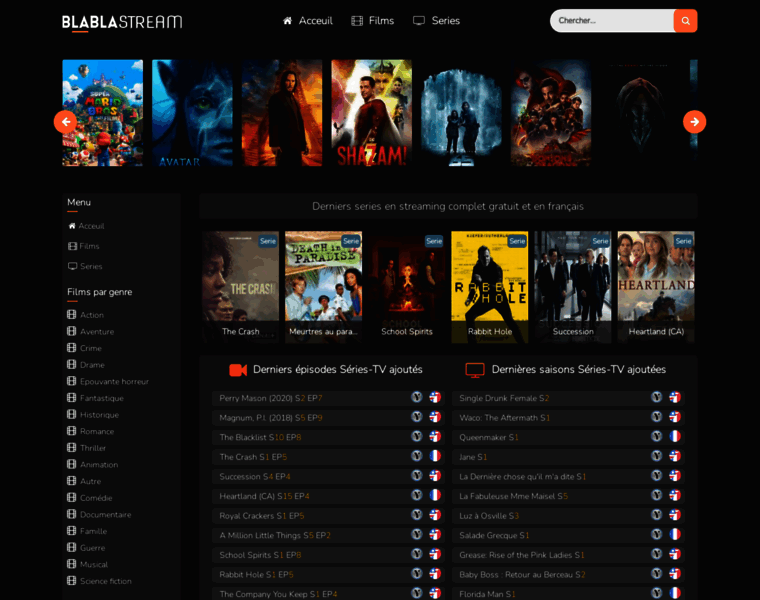Screen dimensions: 760x600
Task: Click the VO round icon on Perry Mason row
Action: (x=417, y=397)
